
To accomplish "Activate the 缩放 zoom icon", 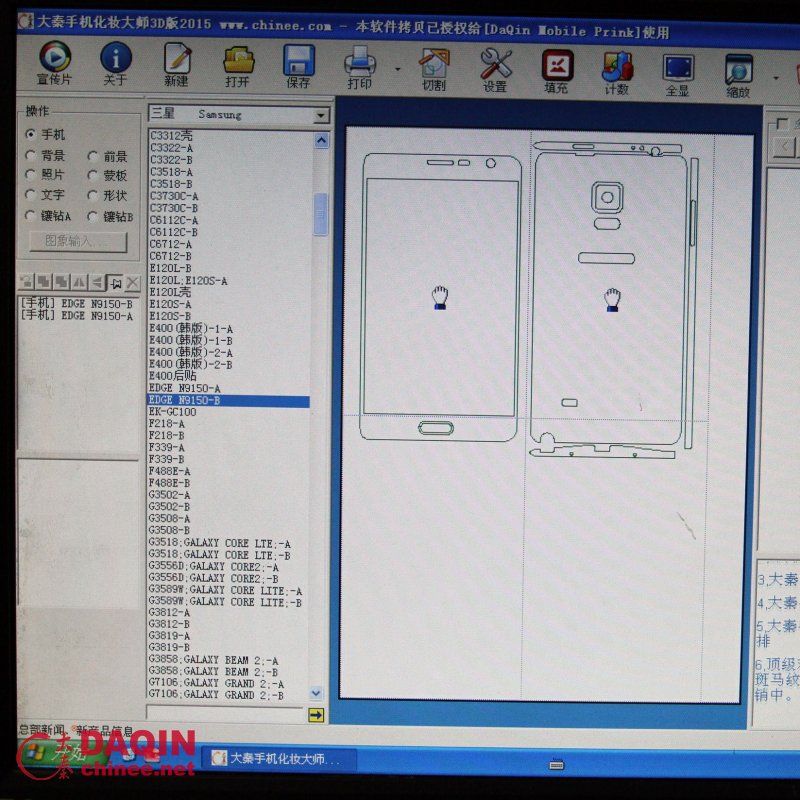I will point(738,76).
